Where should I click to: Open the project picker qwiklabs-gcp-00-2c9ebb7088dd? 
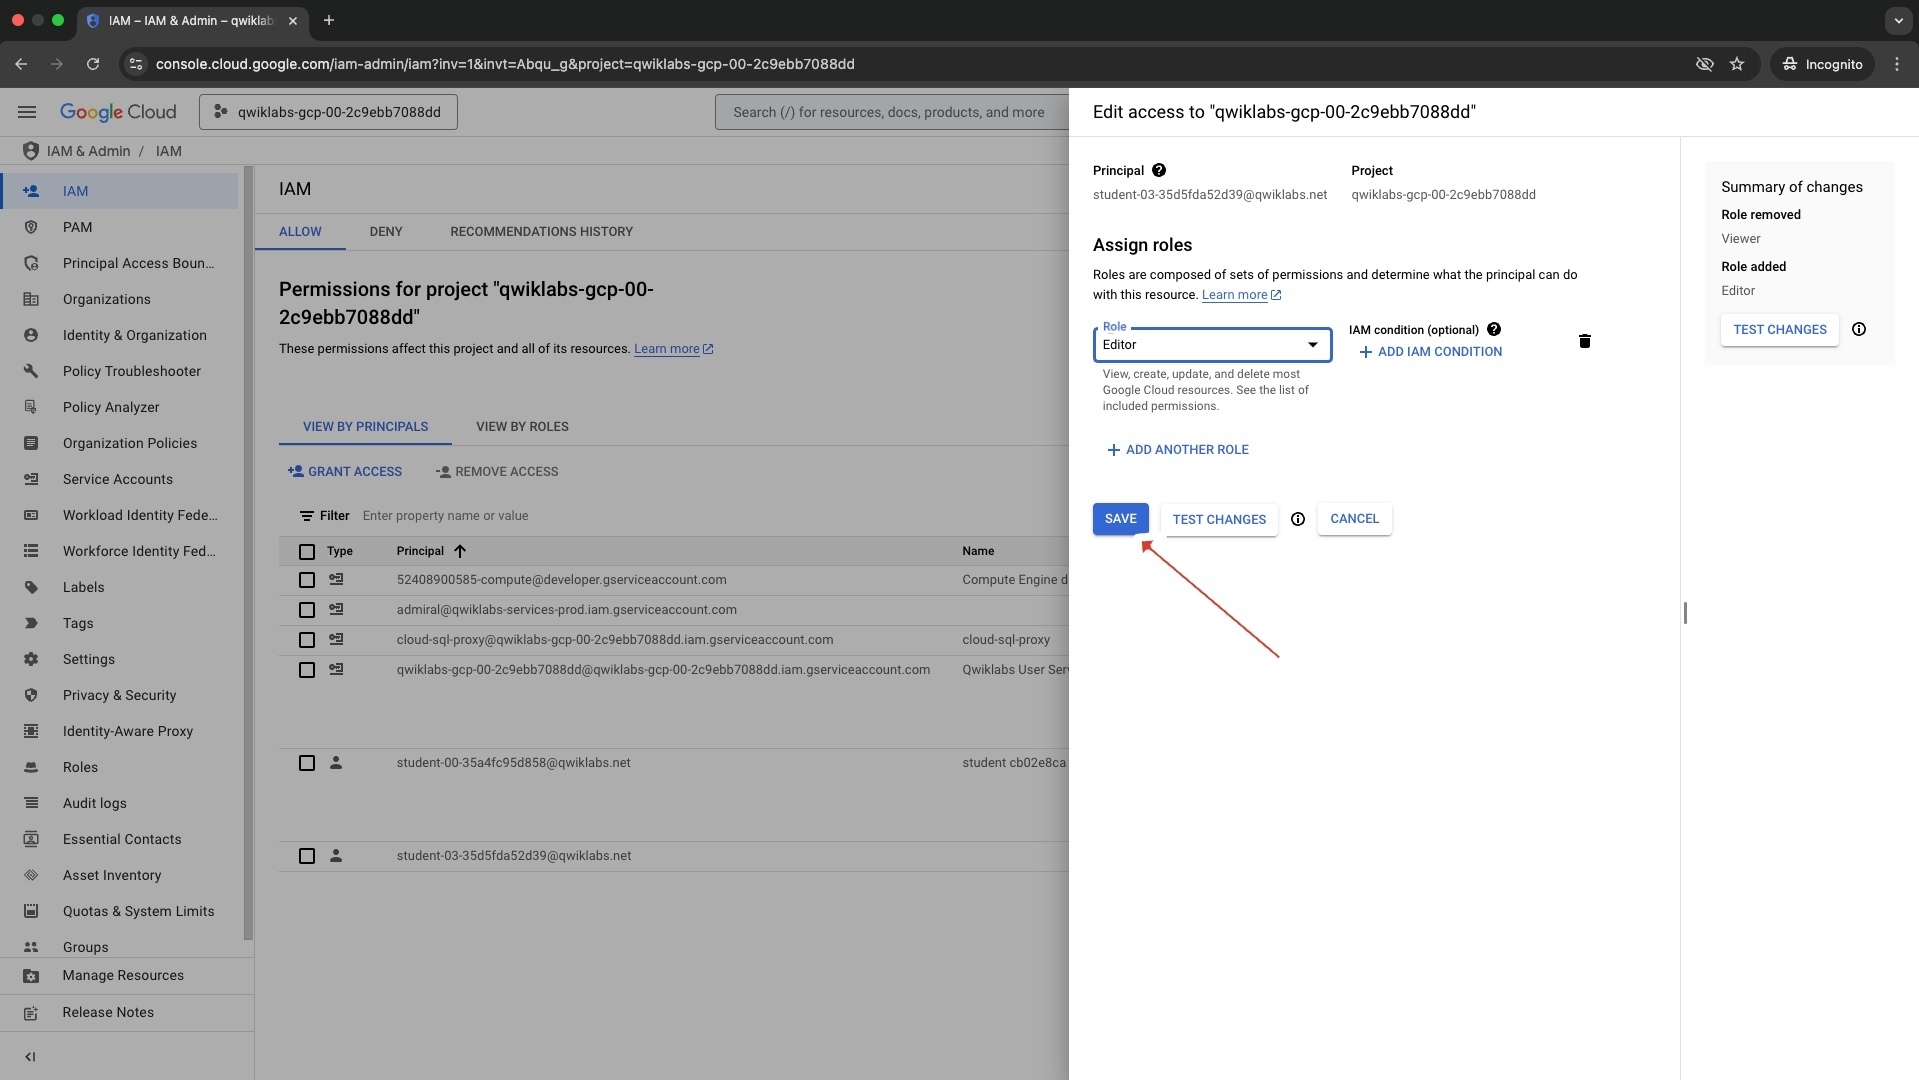pos(328,112)
